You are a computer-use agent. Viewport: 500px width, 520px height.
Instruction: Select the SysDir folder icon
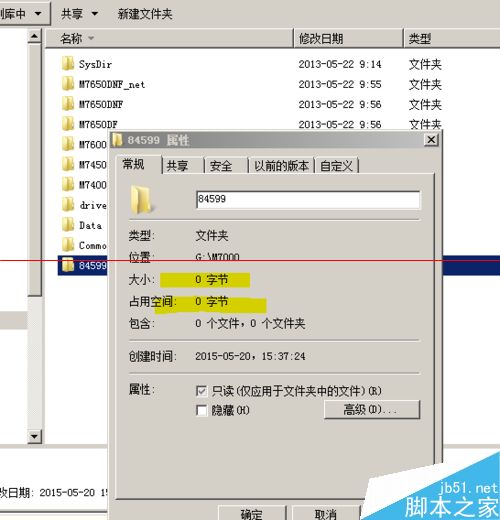click(68, 63)
